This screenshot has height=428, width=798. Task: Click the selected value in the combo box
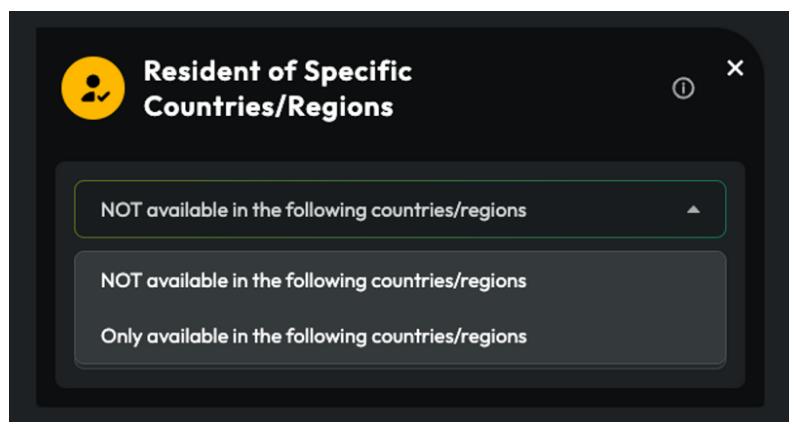313,210
